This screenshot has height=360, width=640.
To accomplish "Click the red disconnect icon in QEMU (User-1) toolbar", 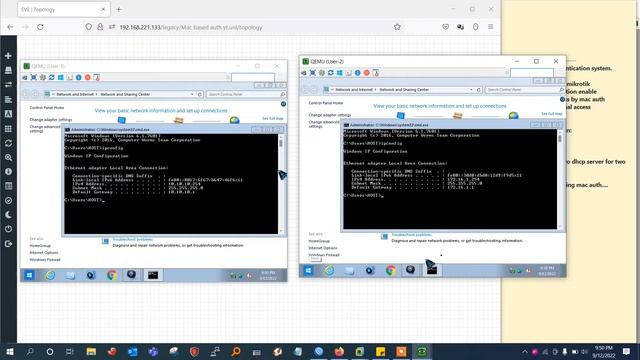I will click(88, 77).
